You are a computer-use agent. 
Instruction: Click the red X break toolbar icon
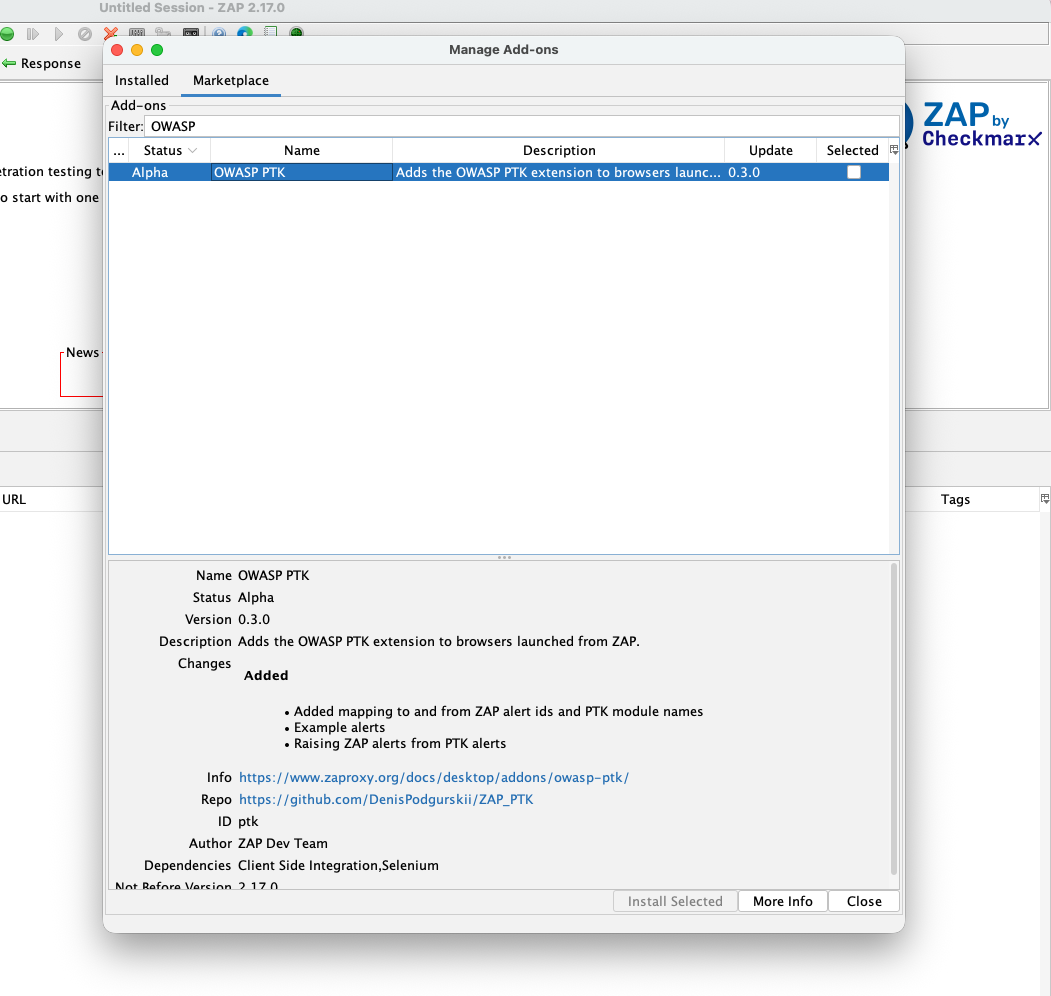click(x=110, y=33)
